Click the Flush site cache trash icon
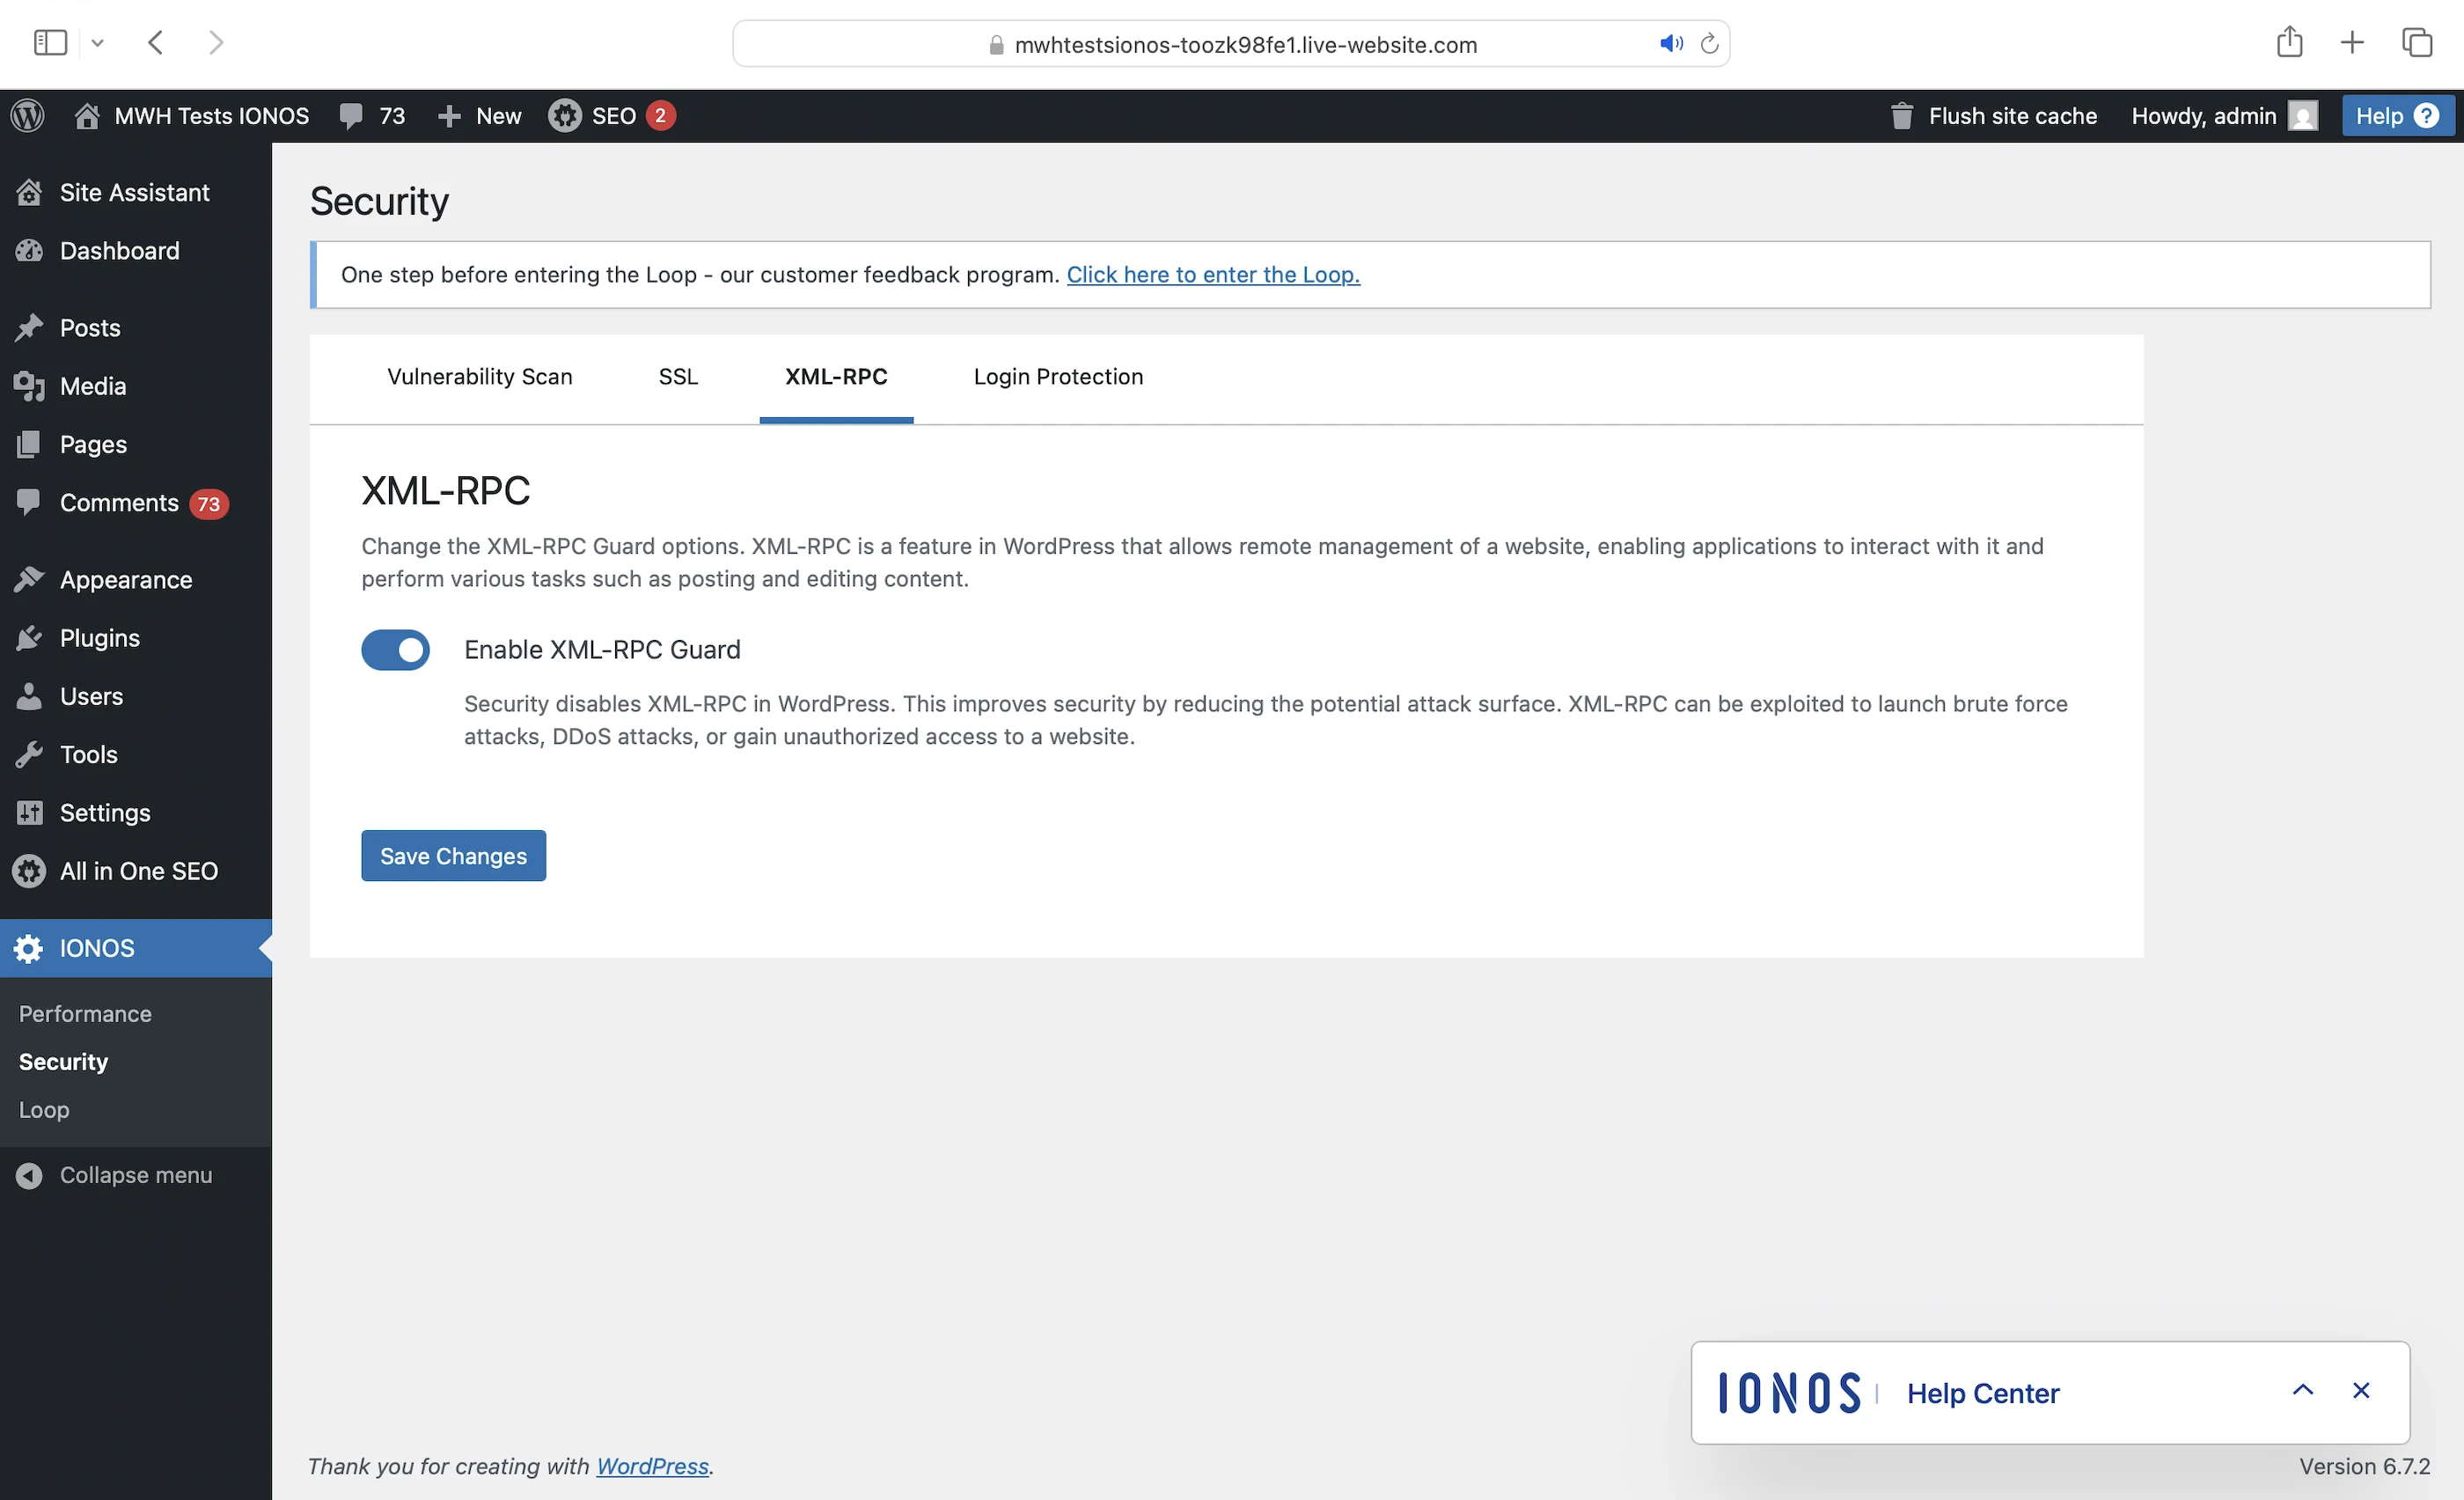Image resolution: width=2464 pixels, height=1500 pixels. click(x=1901, y=116)
